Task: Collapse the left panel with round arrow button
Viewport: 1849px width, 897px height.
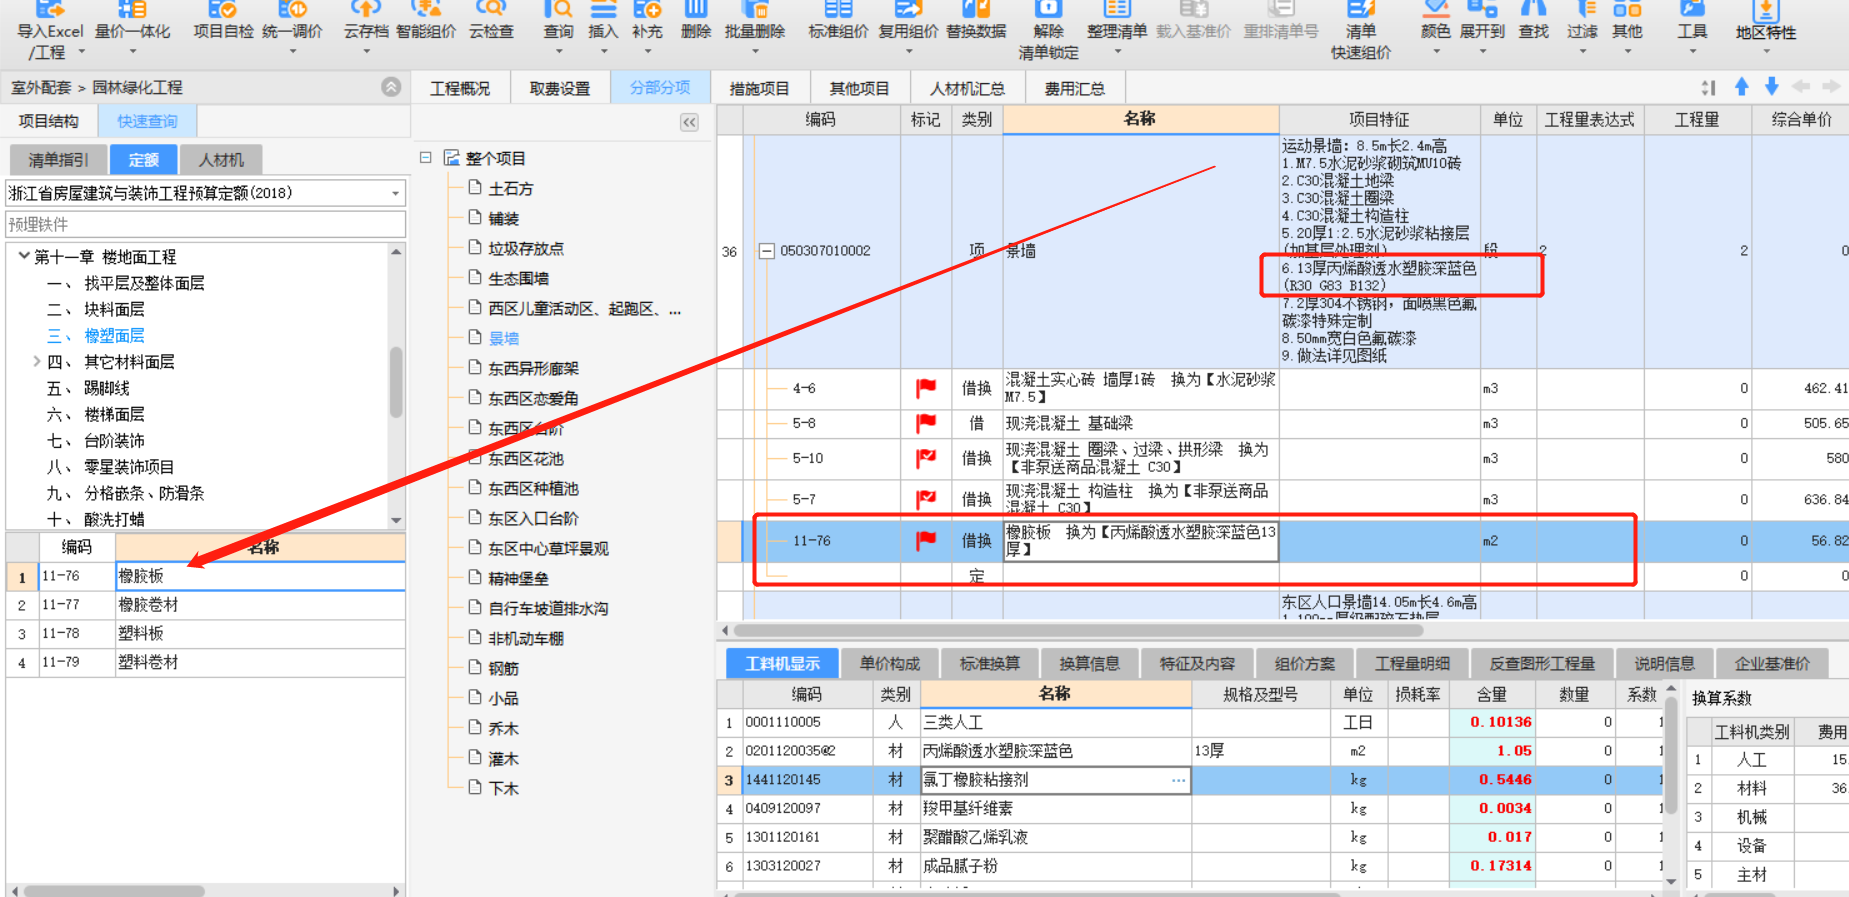Action: [391, 87]
